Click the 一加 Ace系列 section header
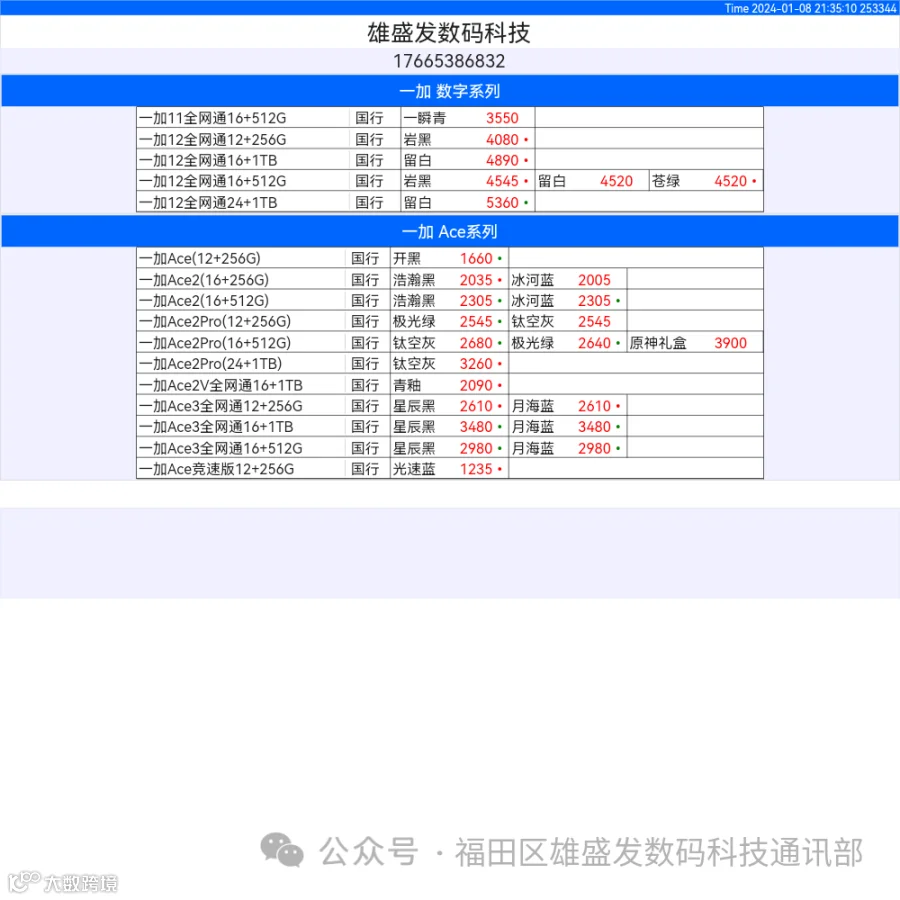Viewport: 900px width, 900px height. coord(449,231)
